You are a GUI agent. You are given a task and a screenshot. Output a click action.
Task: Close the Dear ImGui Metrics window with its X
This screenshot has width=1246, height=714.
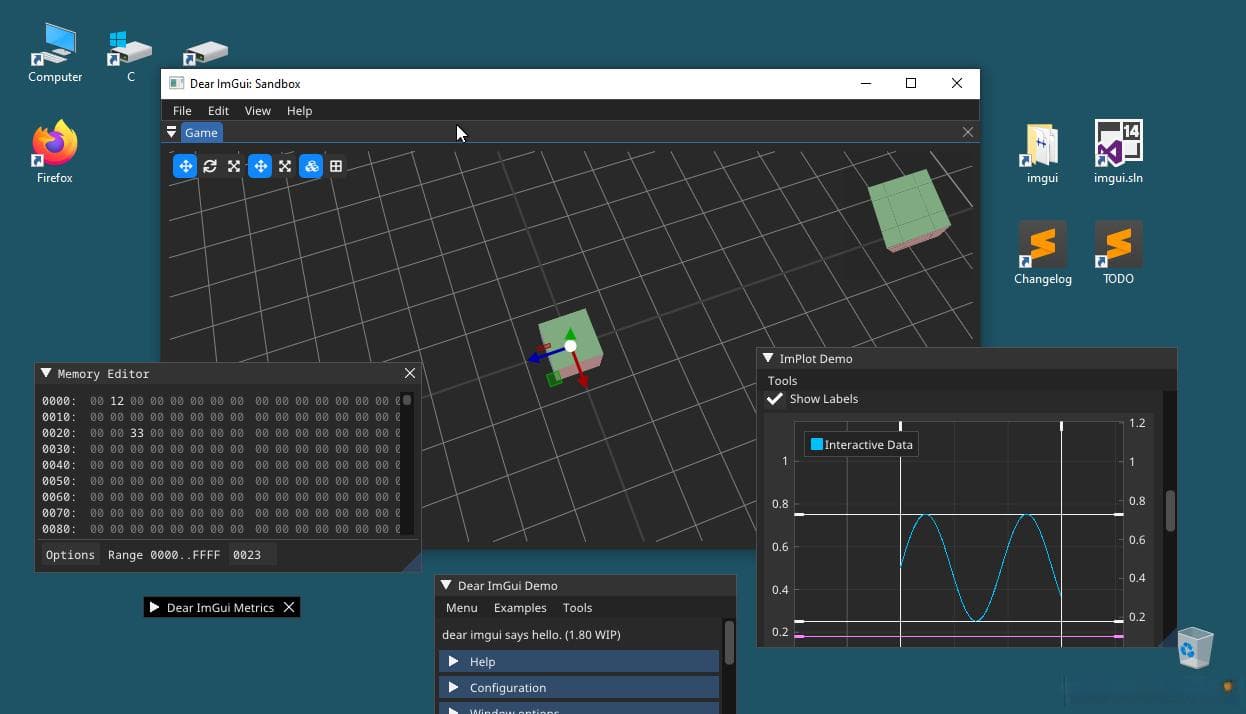coord(289,607)
